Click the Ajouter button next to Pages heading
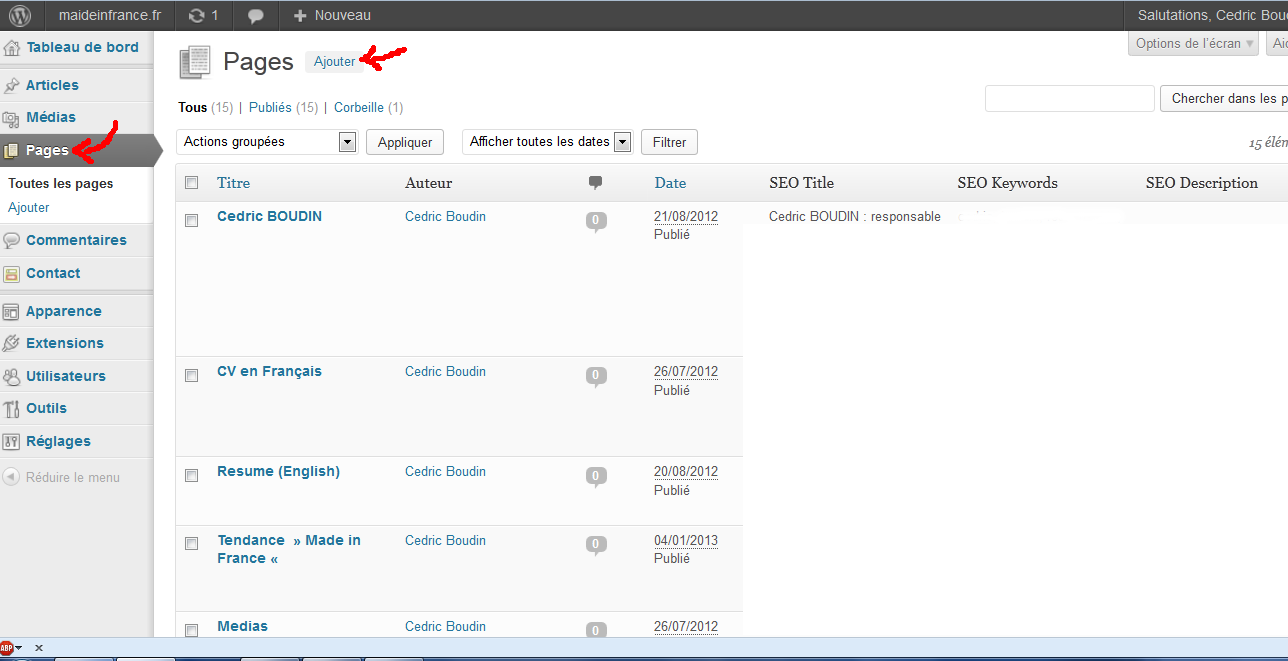Image resolution: width=1288 pixels, height=661 pixels. pos(334,61)
